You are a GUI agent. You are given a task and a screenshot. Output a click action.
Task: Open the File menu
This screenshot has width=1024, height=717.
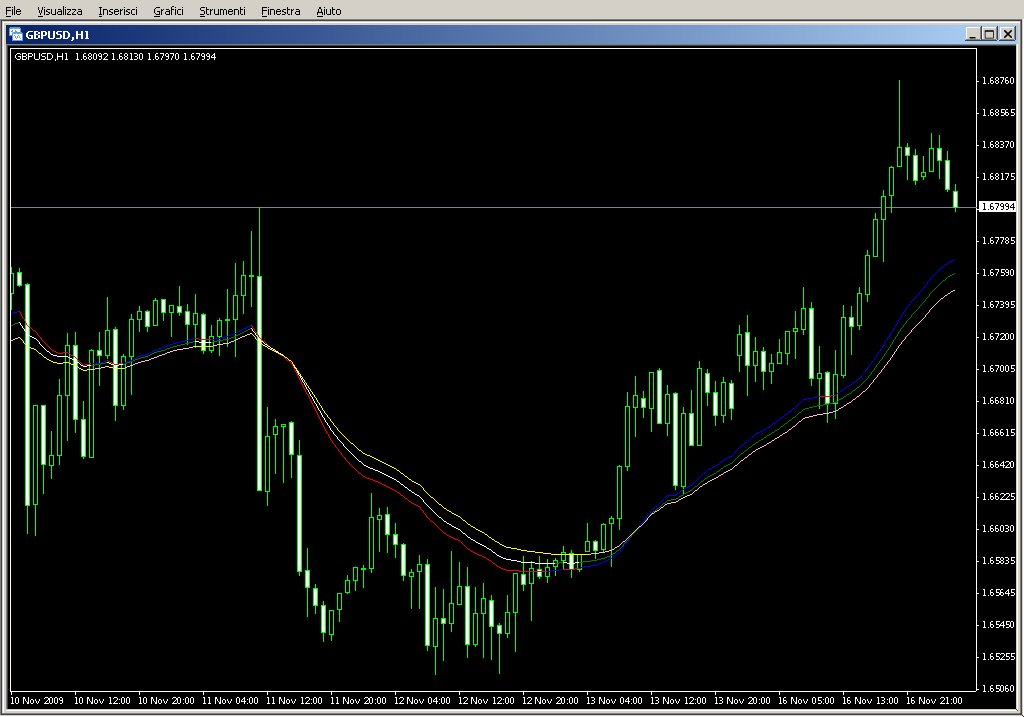click(13, 11)
